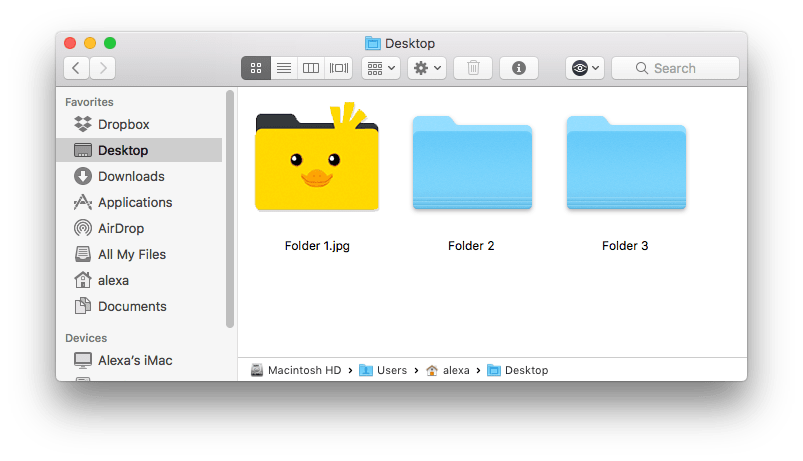Select Desktop in the sidebar
Viewport: 803px width, 461px height.
click(x=139, y=150)
